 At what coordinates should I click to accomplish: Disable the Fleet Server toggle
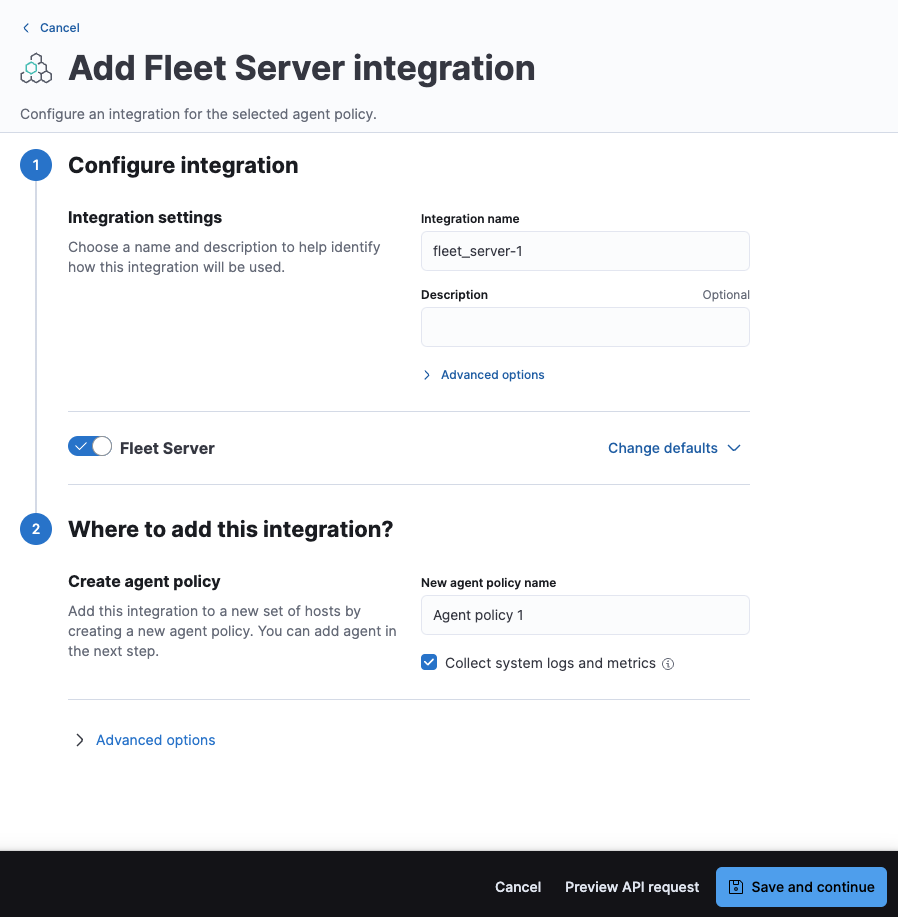pyautogui.click(x=89, y=446)
